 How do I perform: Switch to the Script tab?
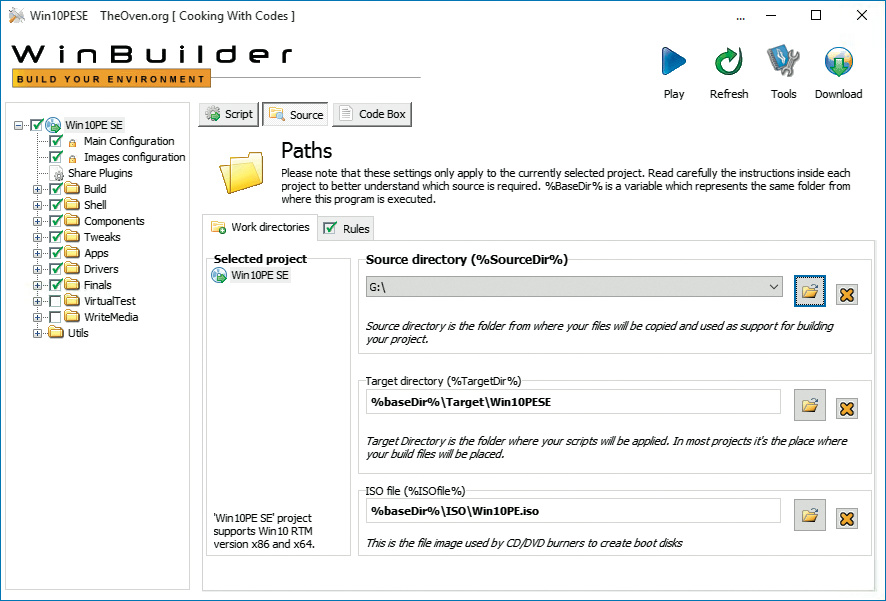click(229, 114)
